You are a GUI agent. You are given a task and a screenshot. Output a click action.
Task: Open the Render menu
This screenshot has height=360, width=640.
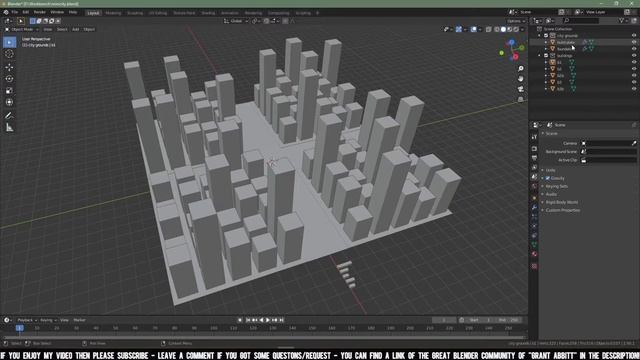40,12
